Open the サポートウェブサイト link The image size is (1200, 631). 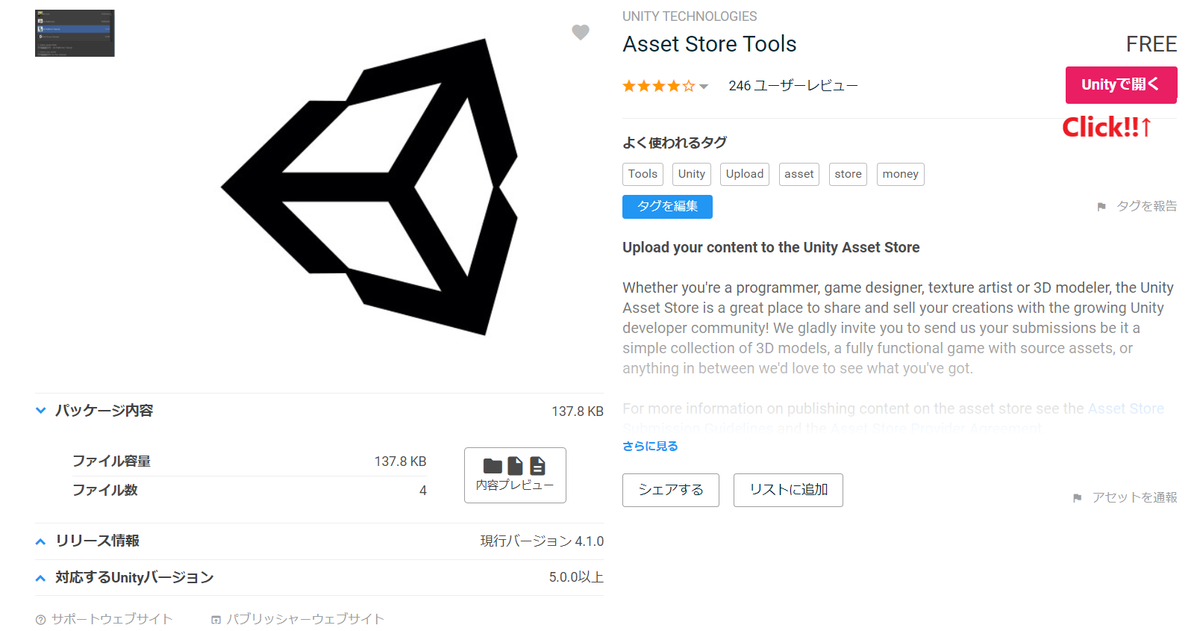[x=112, y=619]
